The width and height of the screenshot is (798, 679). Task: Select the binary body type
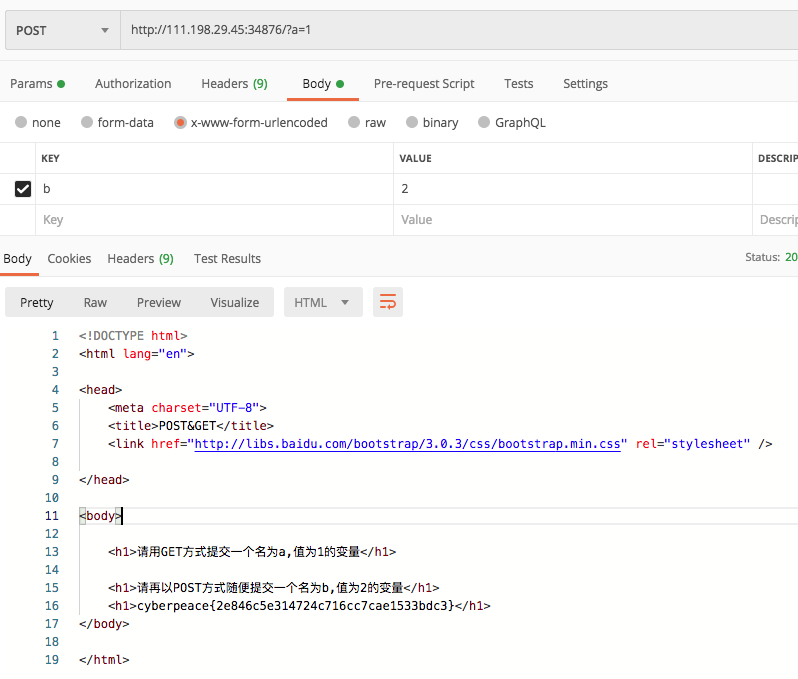click(x=432, y=123)
